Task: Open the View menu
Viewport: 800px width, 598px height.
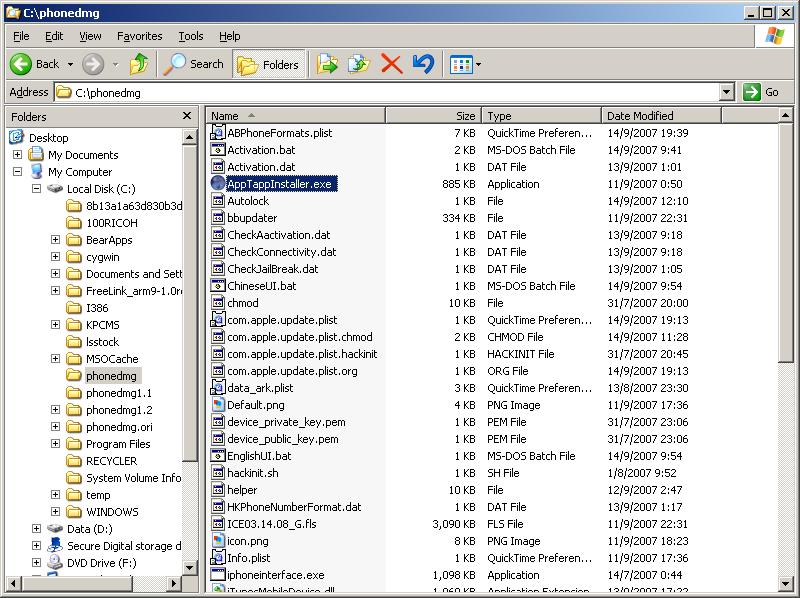Action: click(90, 36)
